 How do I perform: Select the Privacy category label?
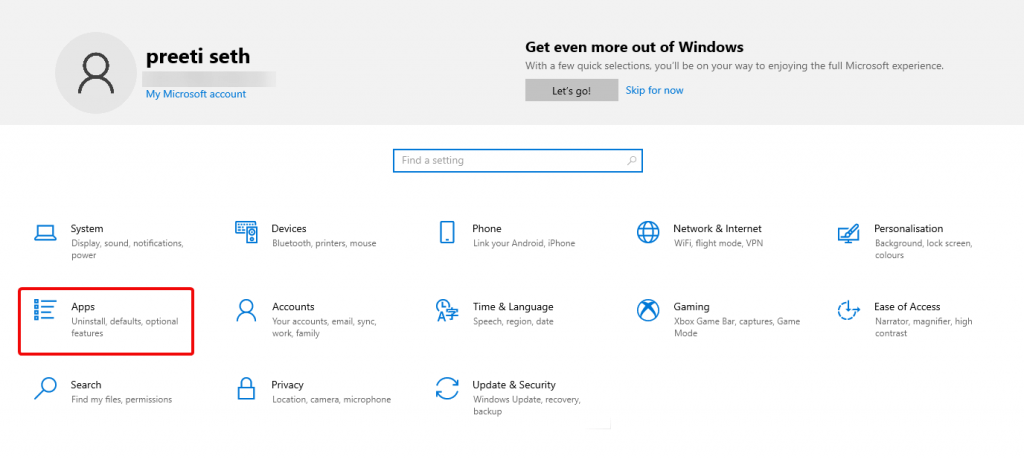287,385
